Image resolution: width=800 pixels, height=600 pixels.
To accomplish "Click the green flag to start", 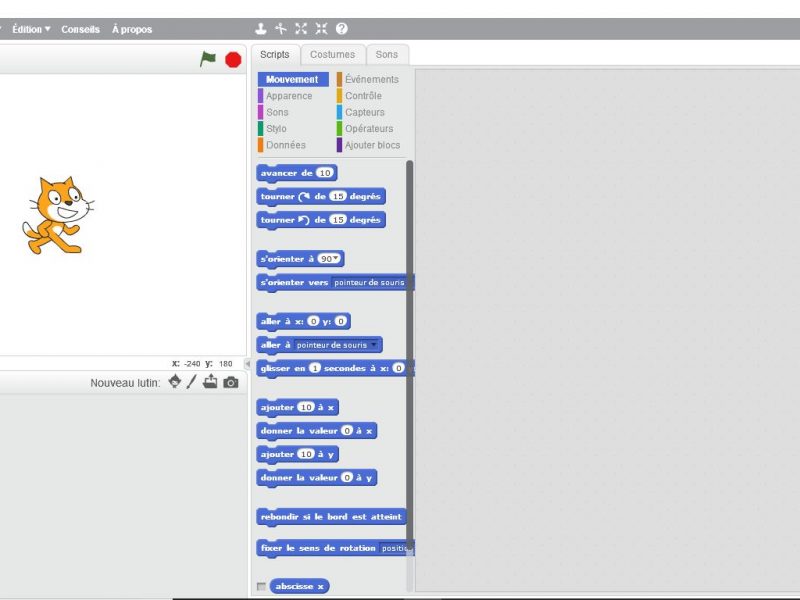I will pos(208,59).
